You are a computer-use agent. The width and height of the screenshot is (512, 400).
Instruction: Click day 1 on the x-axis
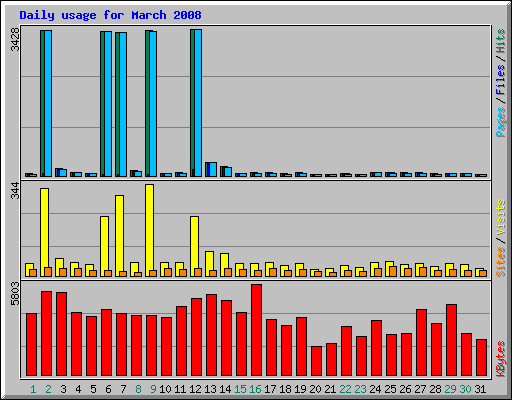pos(33,389)
